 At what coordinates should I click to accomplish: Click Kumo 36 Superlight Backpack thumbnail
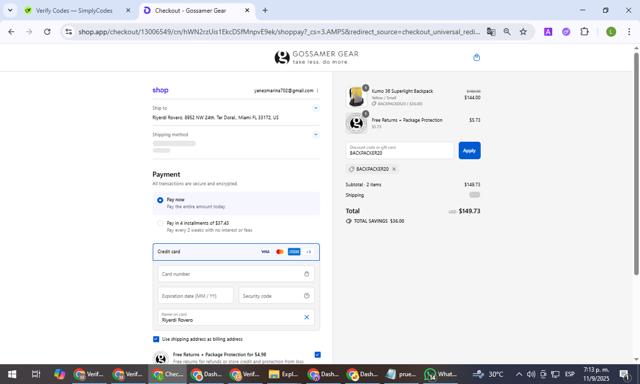tap(356, 97)
